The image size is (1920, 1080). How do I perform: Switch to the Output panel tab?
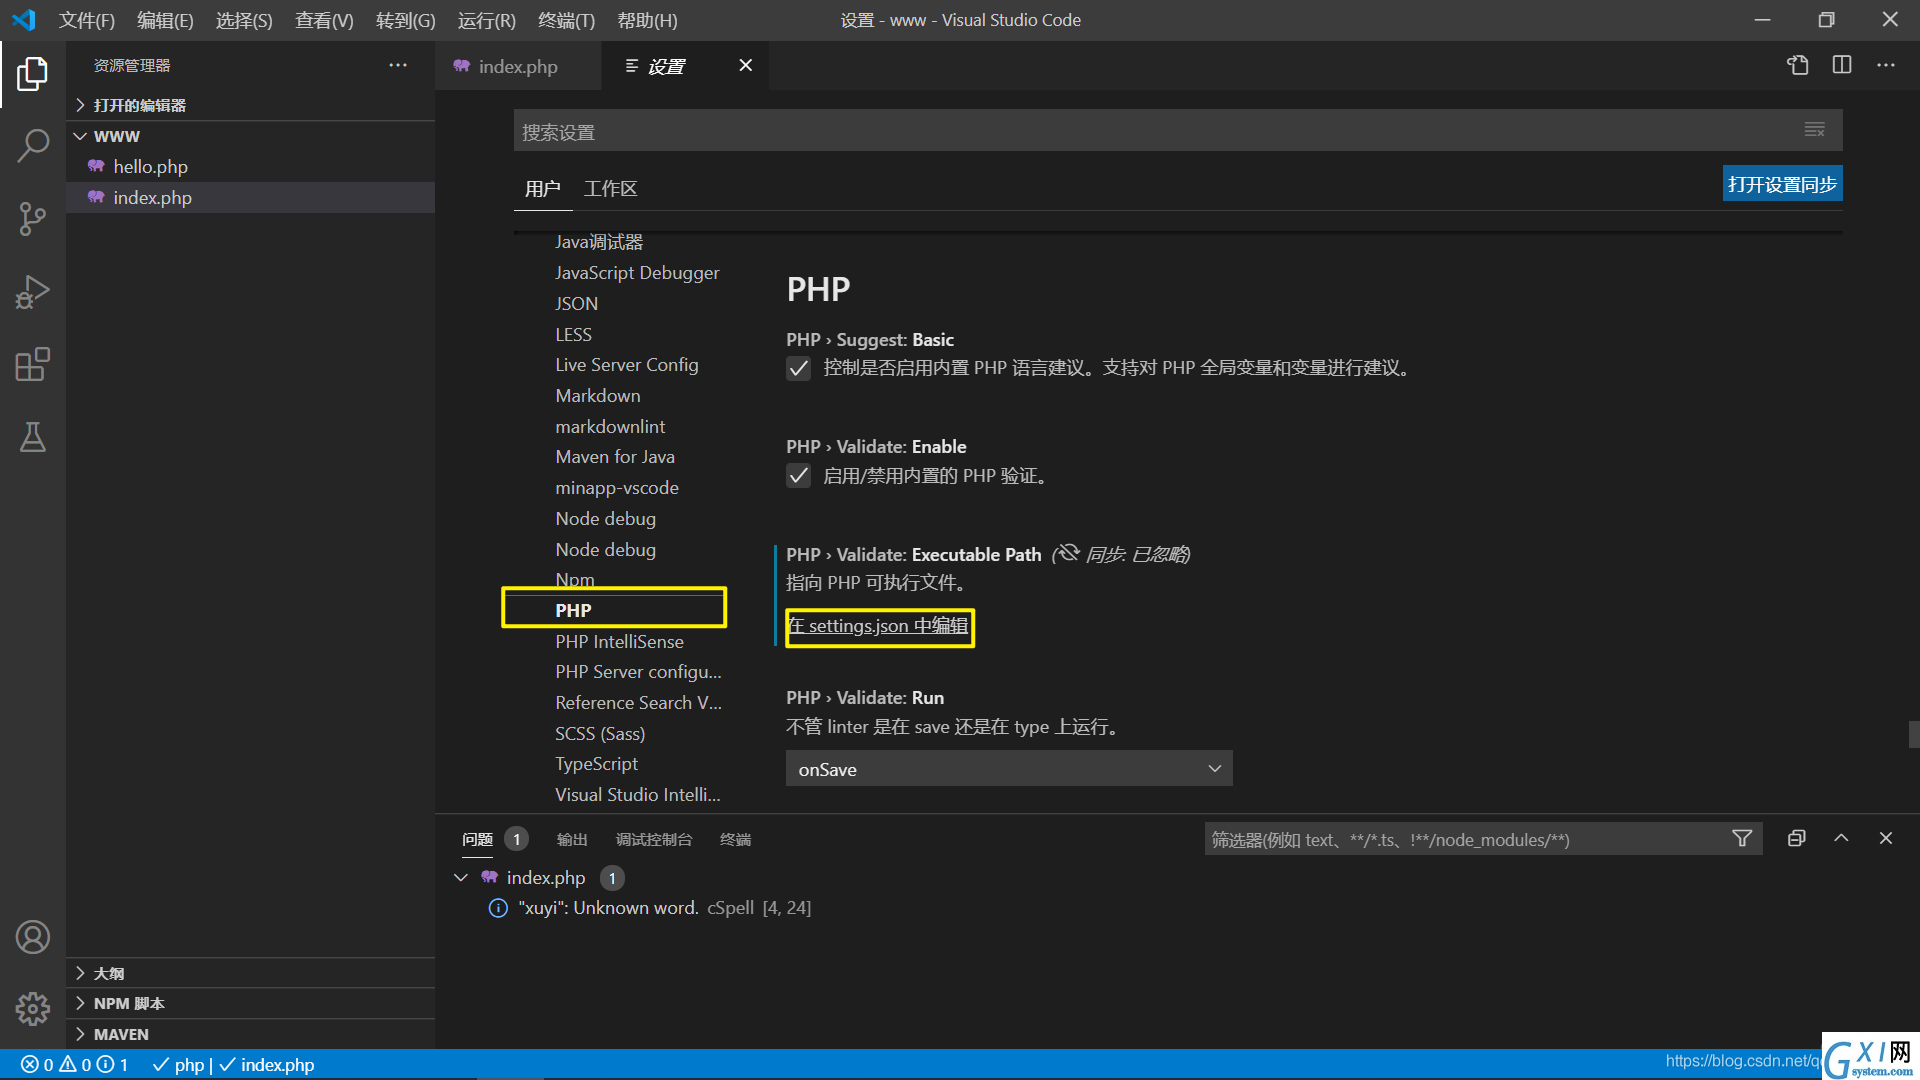[572, 840]
